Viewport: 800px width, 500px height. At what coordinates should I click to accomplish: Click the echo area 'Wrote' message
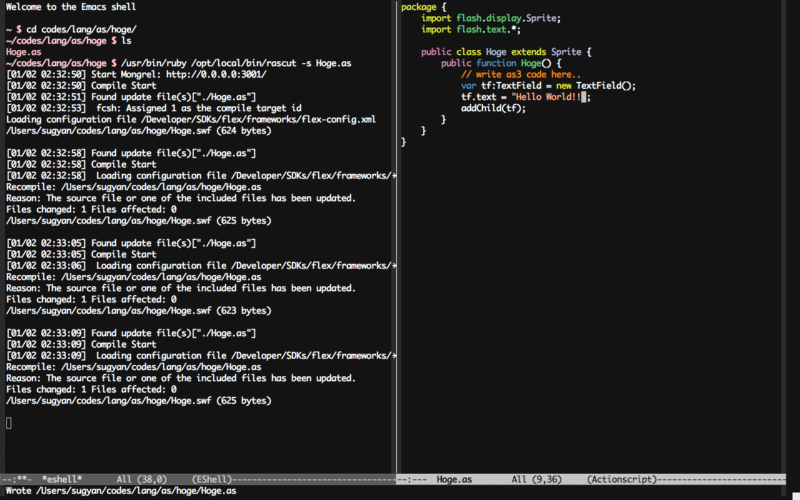pos(121,491)
